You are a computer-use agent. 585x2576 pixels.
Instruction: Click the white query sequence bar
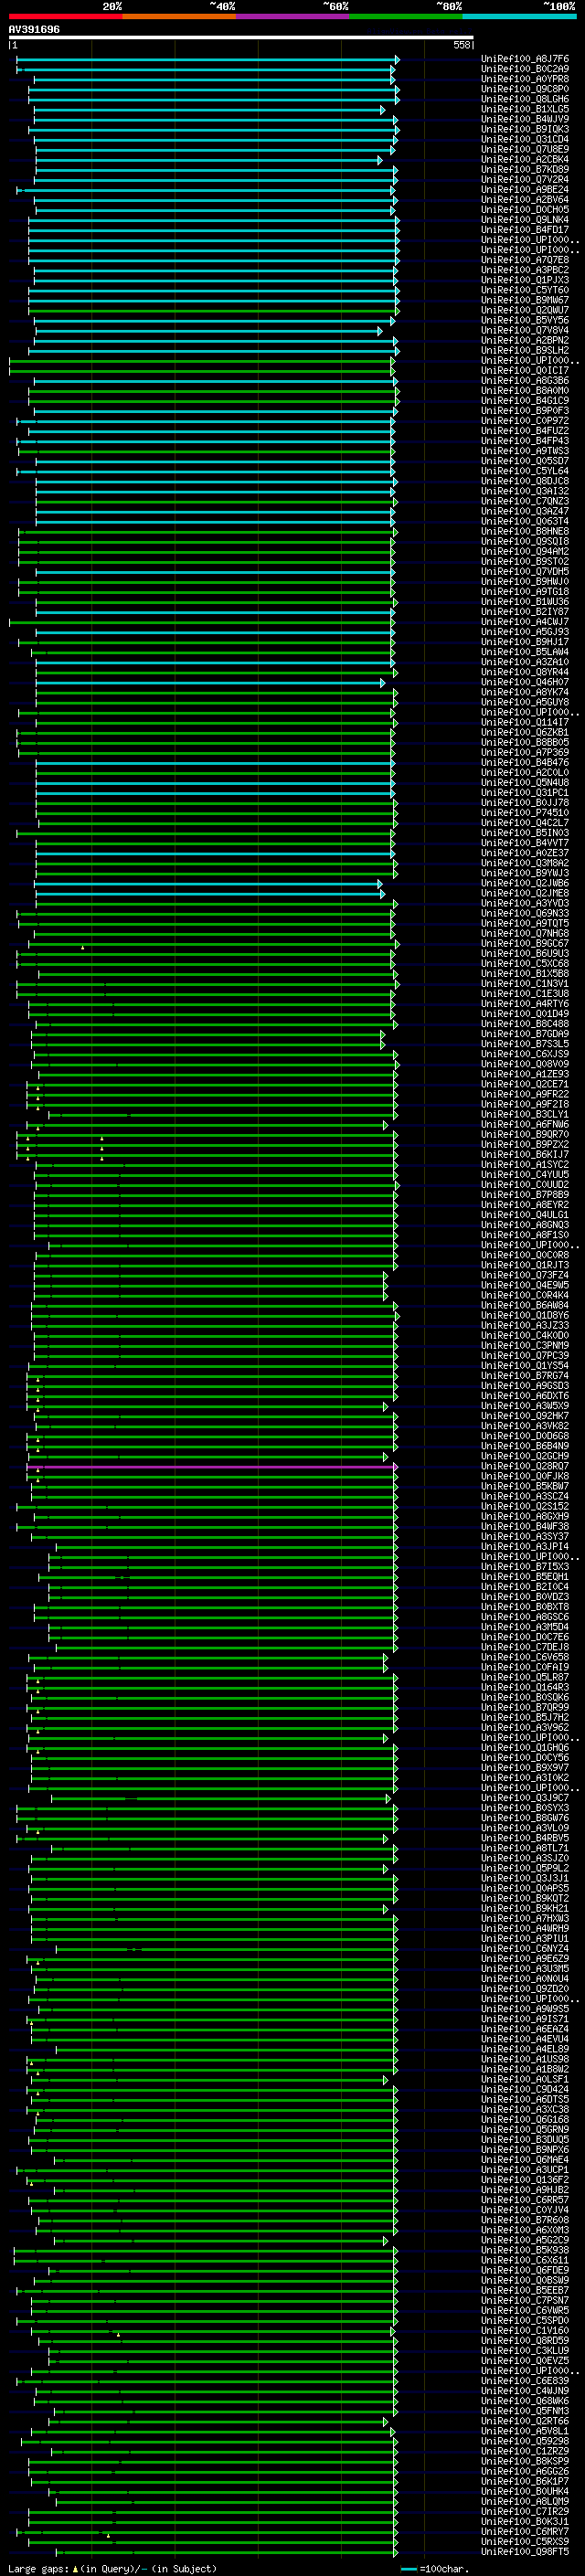(241, 38)
